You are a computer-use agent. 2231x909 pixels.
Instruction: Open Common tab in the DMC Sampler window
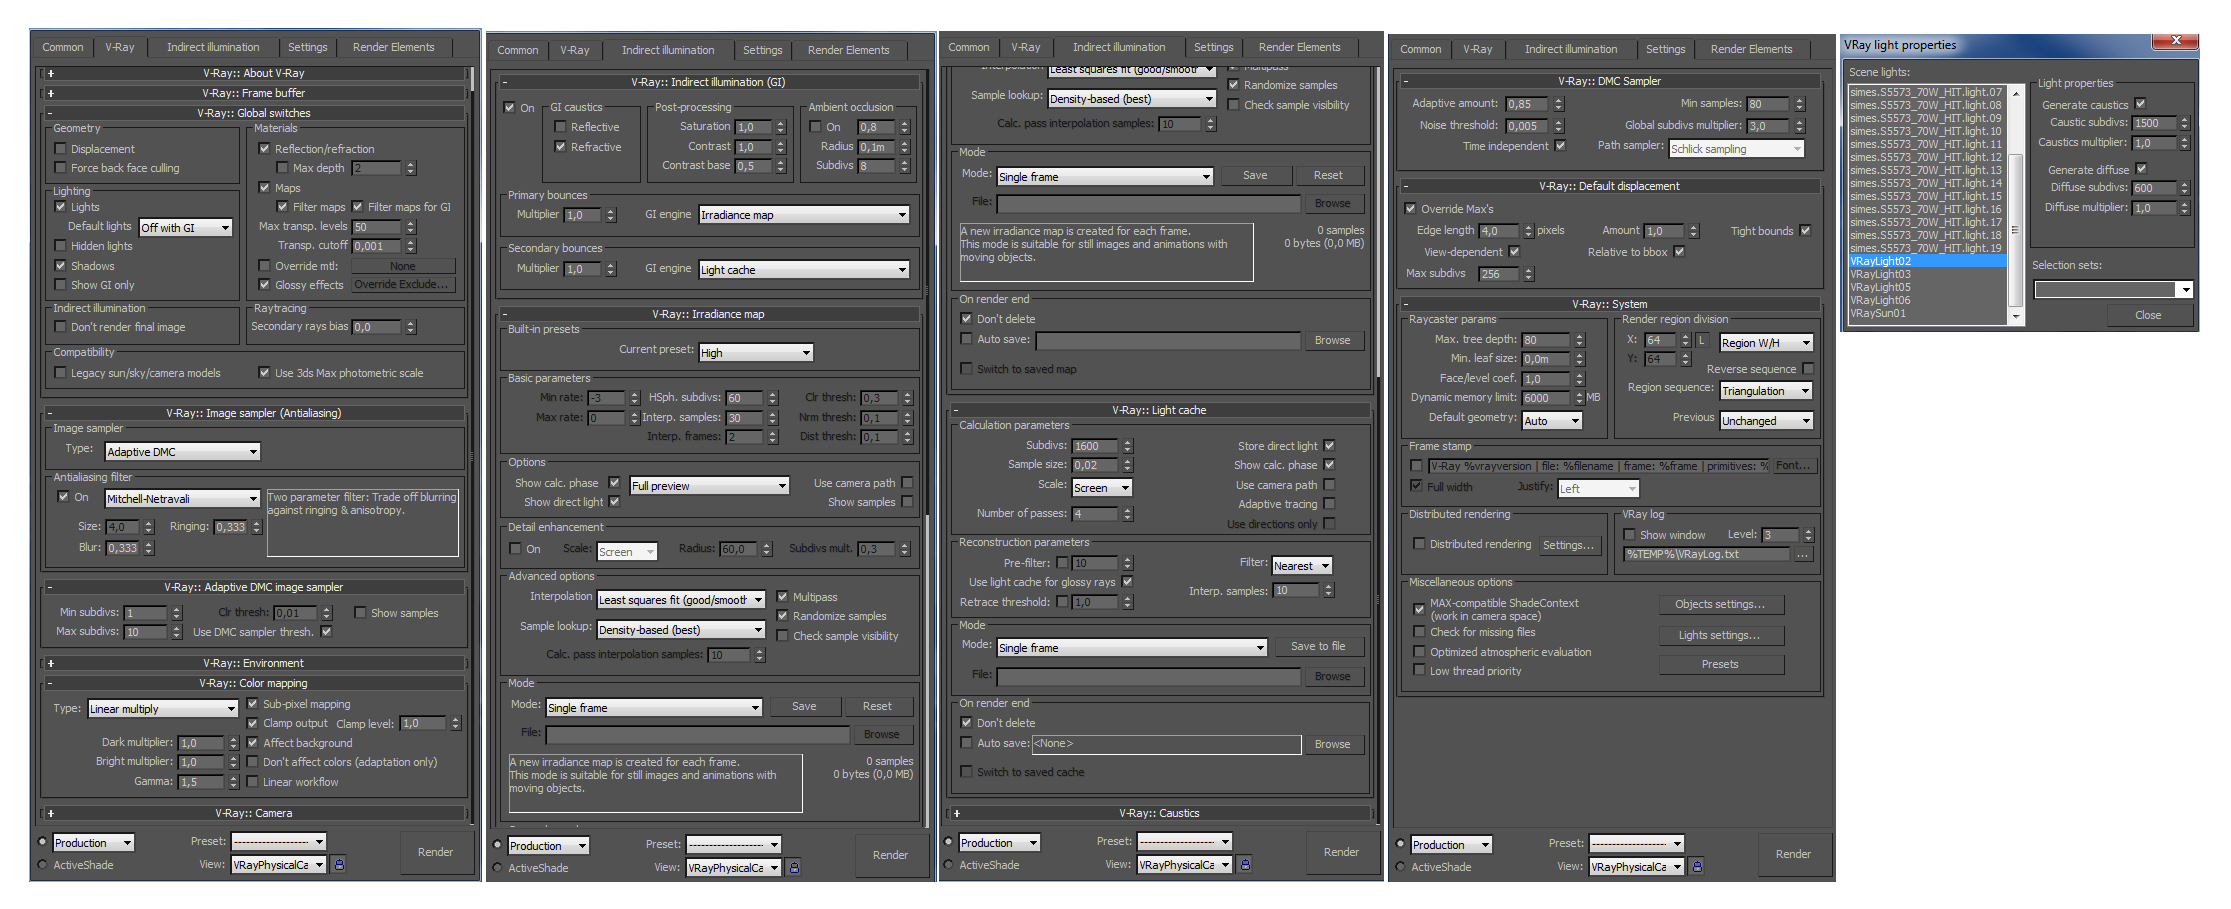1421,49
